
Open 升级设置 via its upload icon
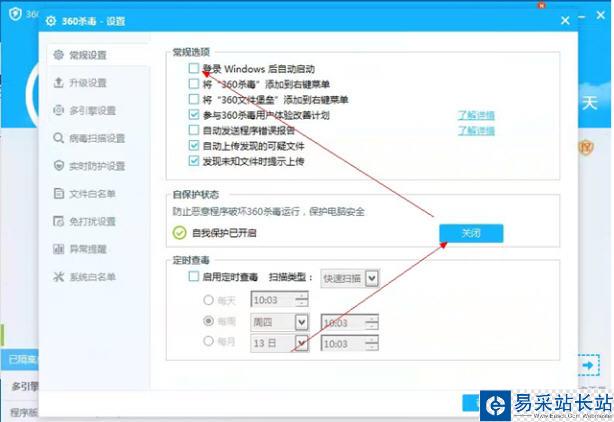tap(58, 83)
